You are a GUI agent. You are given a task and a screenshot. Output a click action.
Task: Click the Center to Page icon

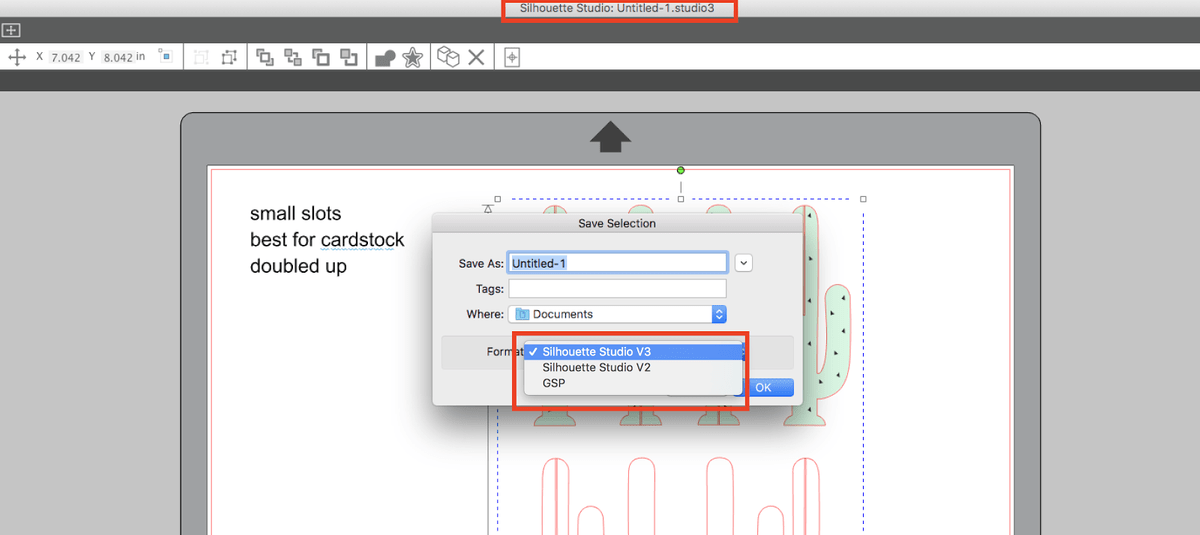pyautogui.click(x=512, y=57)
